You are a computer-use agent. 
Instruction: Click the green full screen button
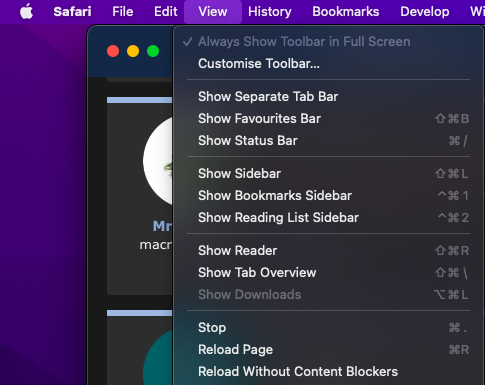point(153,51)
